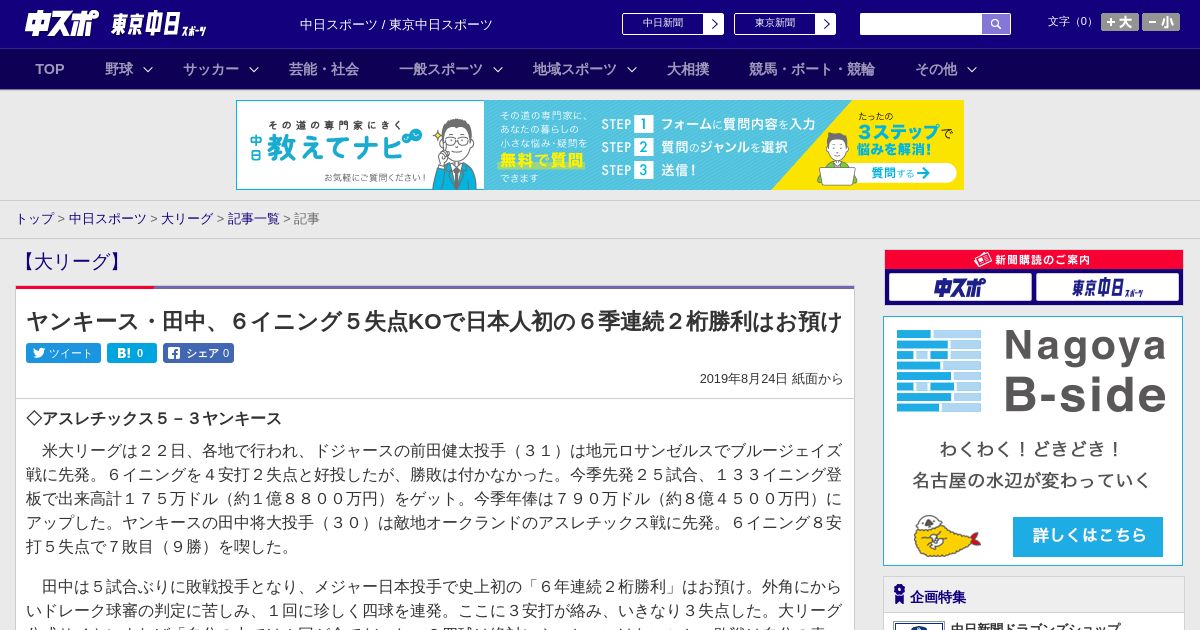Image resolution: width=1200 pixels, height=630 pixels.
Task: Open the 地域スポーツ menu
Action: (575, 69)
